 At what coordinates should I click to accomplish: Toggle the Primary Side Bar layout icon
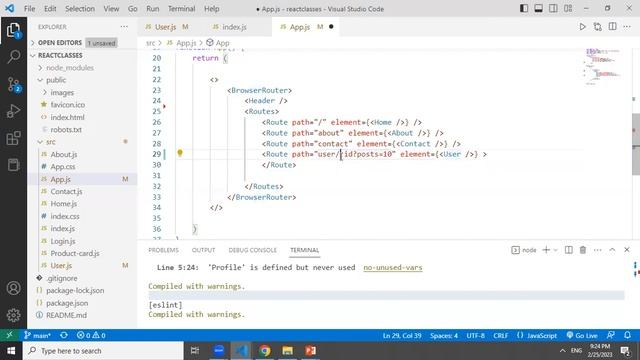[524, 9]
